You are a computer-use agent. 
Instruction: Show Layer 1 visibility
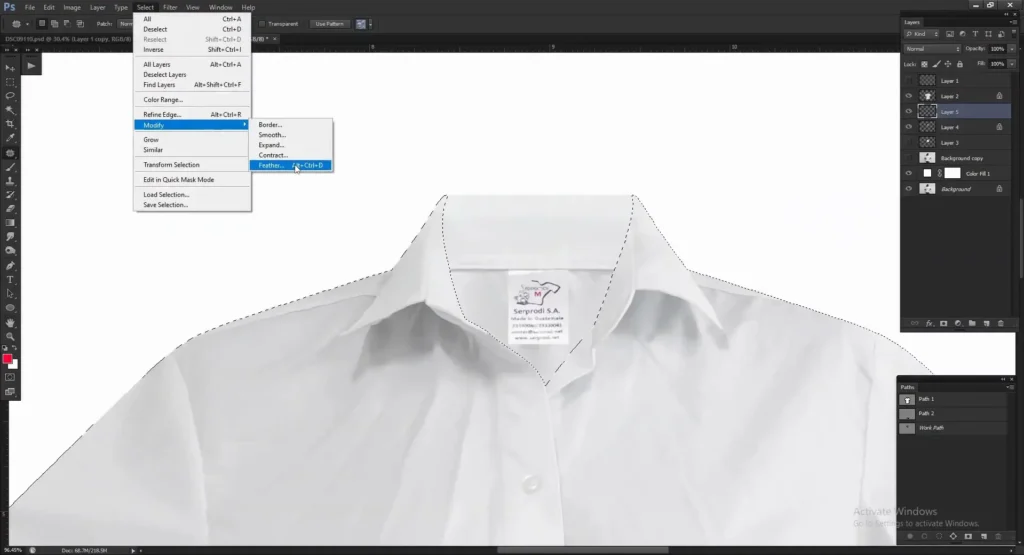(x=908, y=81)
